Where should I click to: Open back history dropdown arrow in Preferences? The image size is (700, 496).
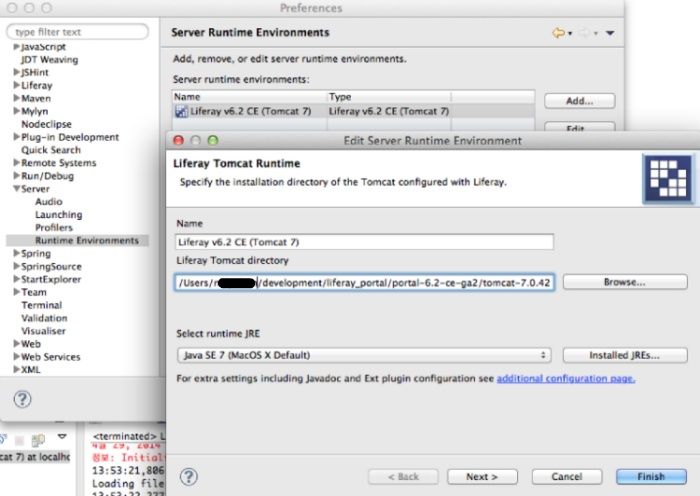point(570,33)
